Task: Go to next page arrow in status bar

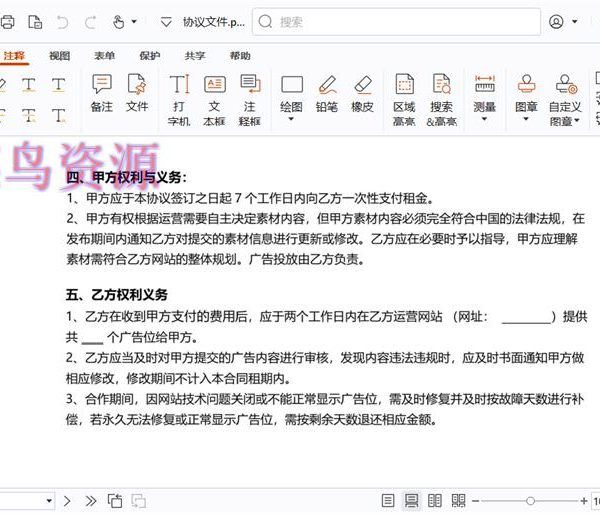Action: (x=68, y=500)
